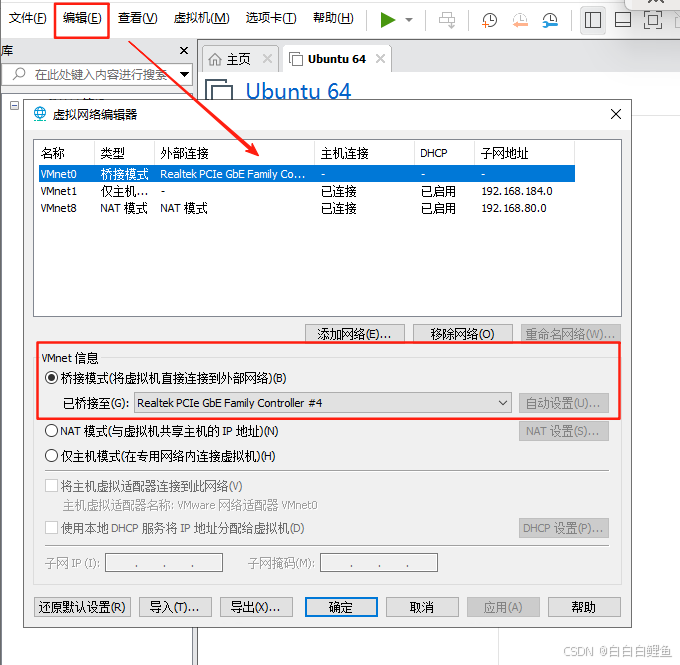Click the 名称 column header
Image resolution: width=680 pixels, height=665 pixels.
[66, 153]
